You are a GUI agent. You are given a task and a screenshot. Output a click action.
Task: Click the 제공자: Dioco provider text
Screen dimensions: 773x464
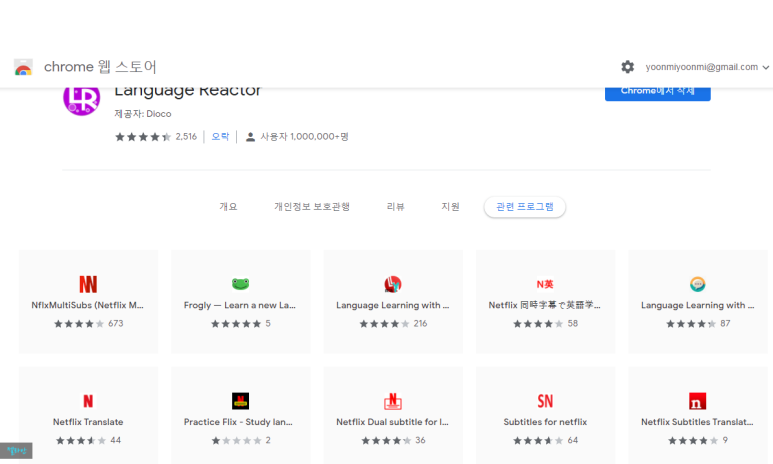click(x=143, y=114)
